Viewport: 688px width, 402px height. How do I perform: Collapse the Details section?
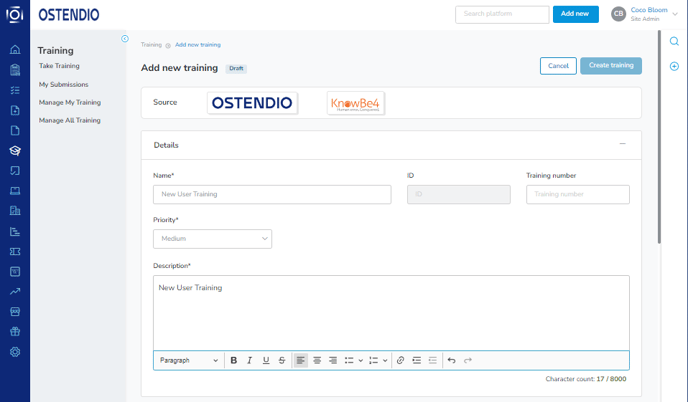click(x=622, y=144)
